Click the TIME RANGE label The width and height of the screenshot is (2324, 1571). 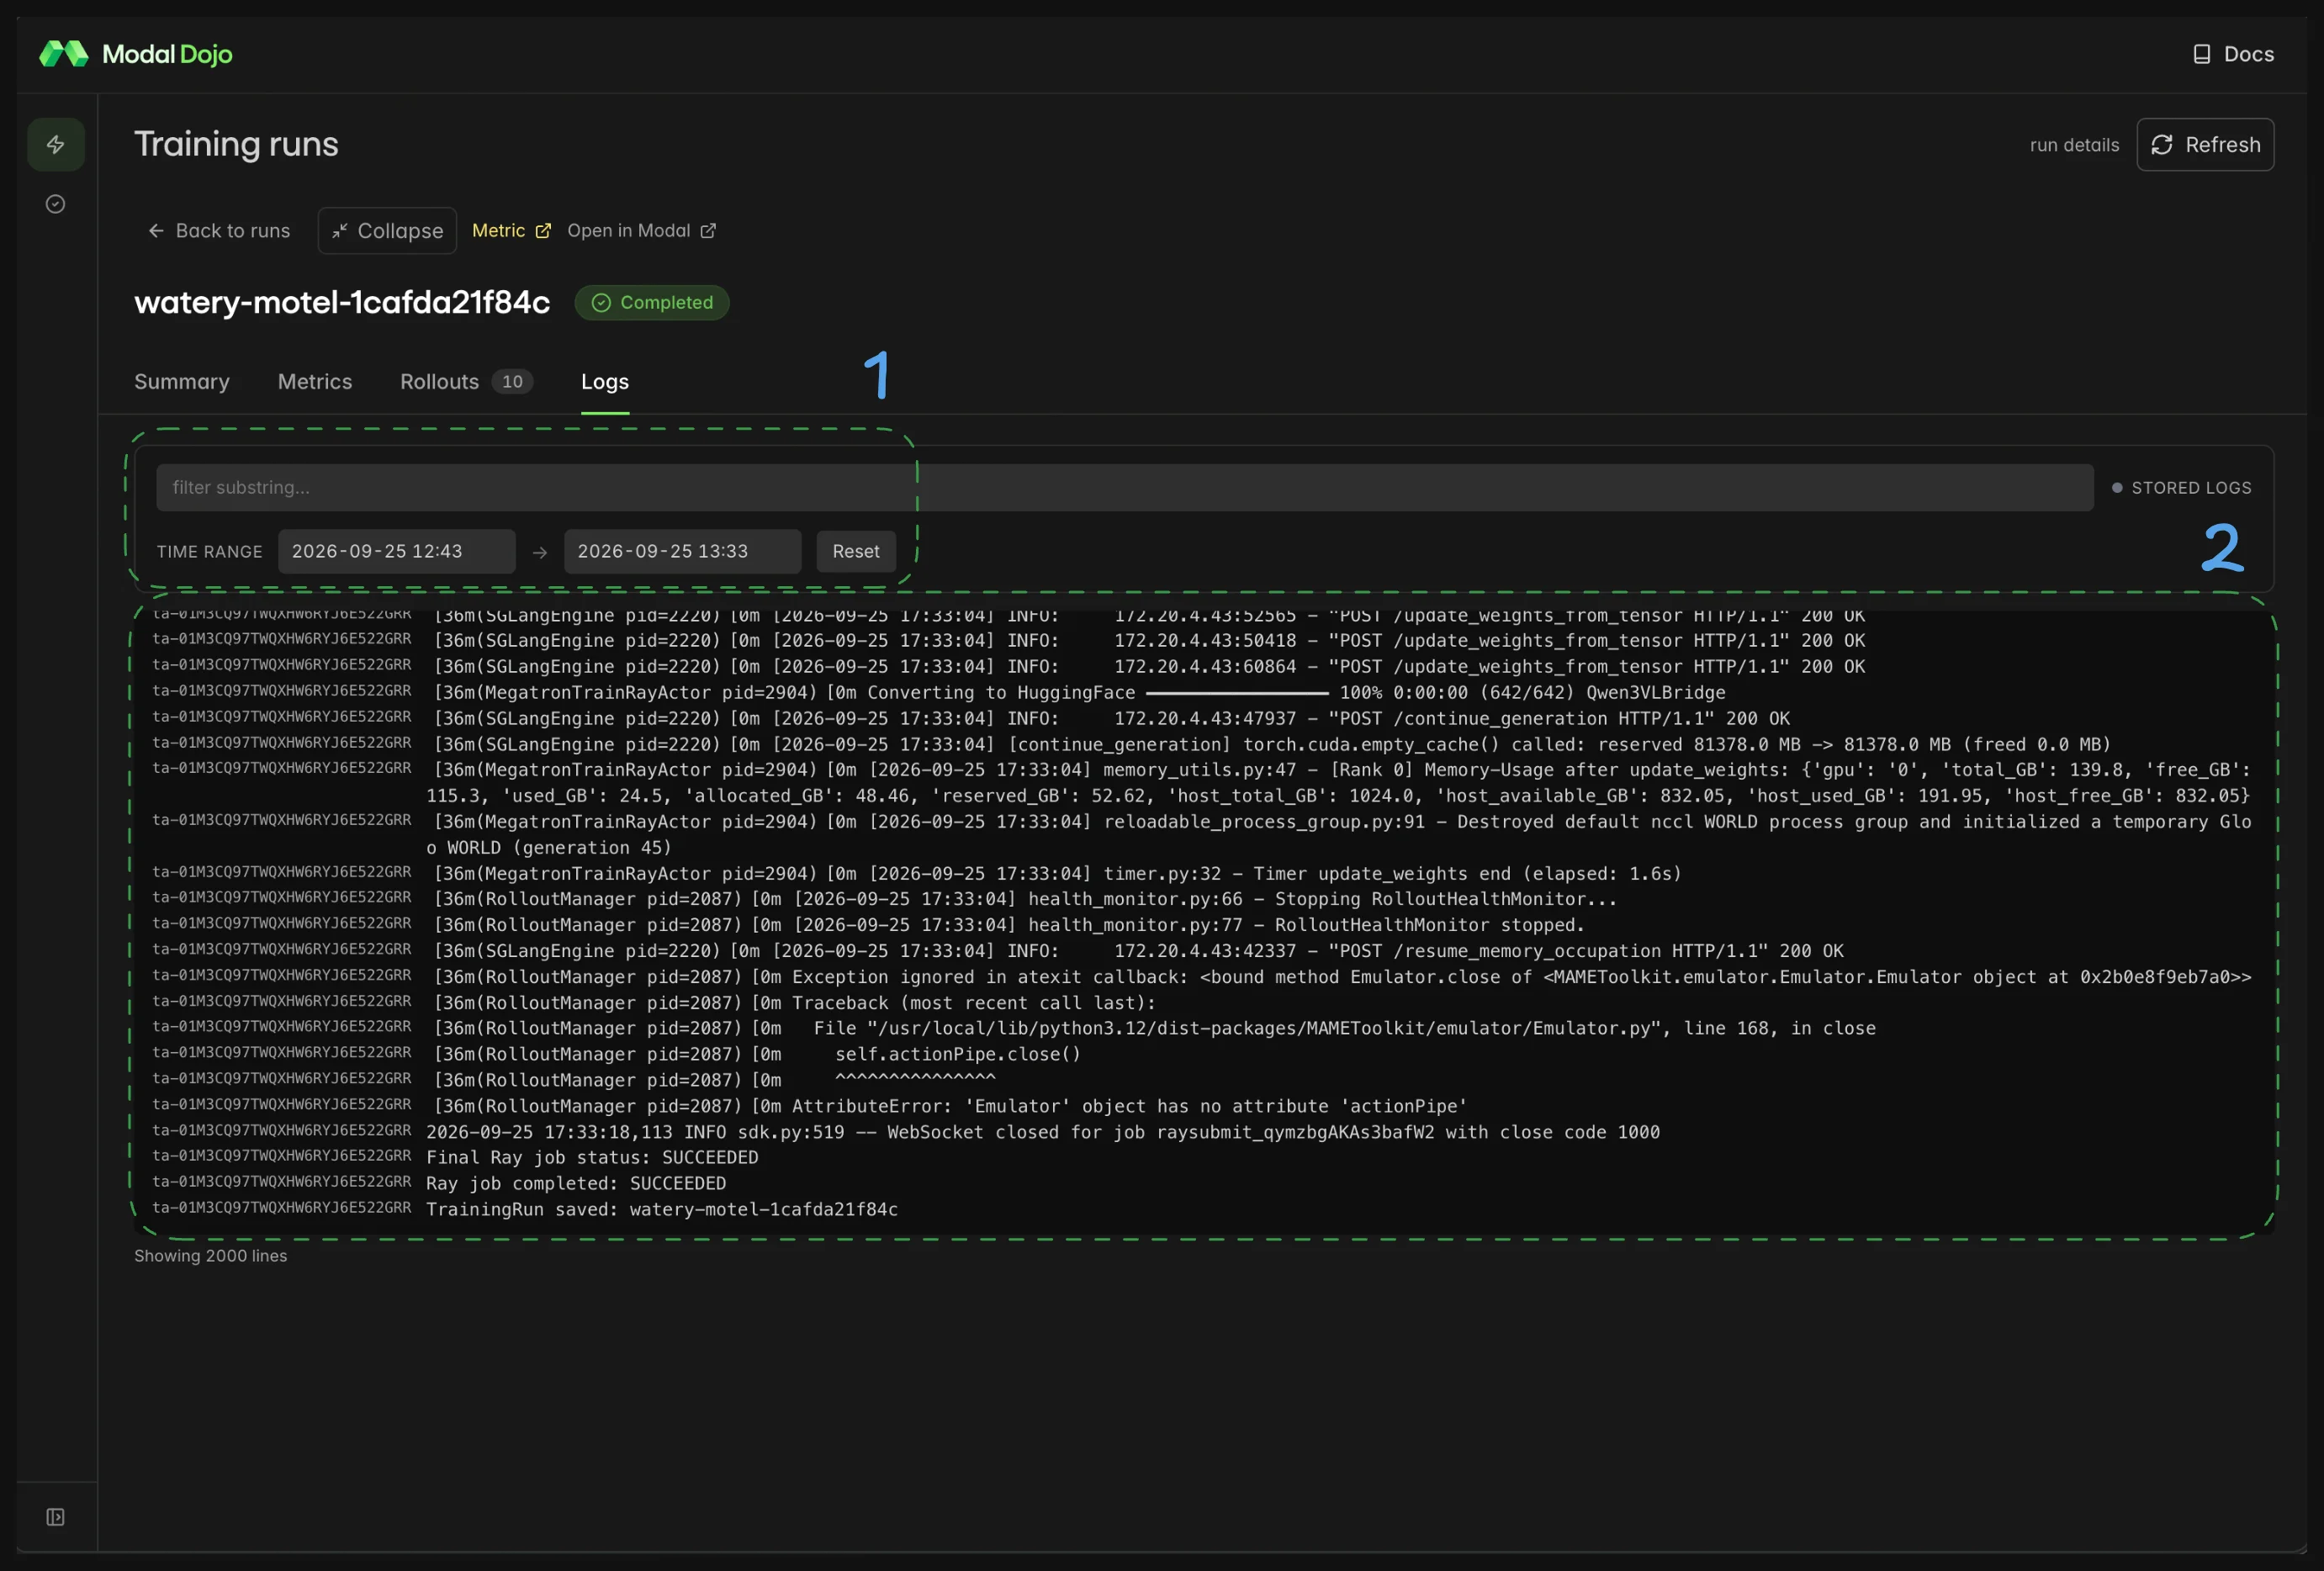pos(209,552)
